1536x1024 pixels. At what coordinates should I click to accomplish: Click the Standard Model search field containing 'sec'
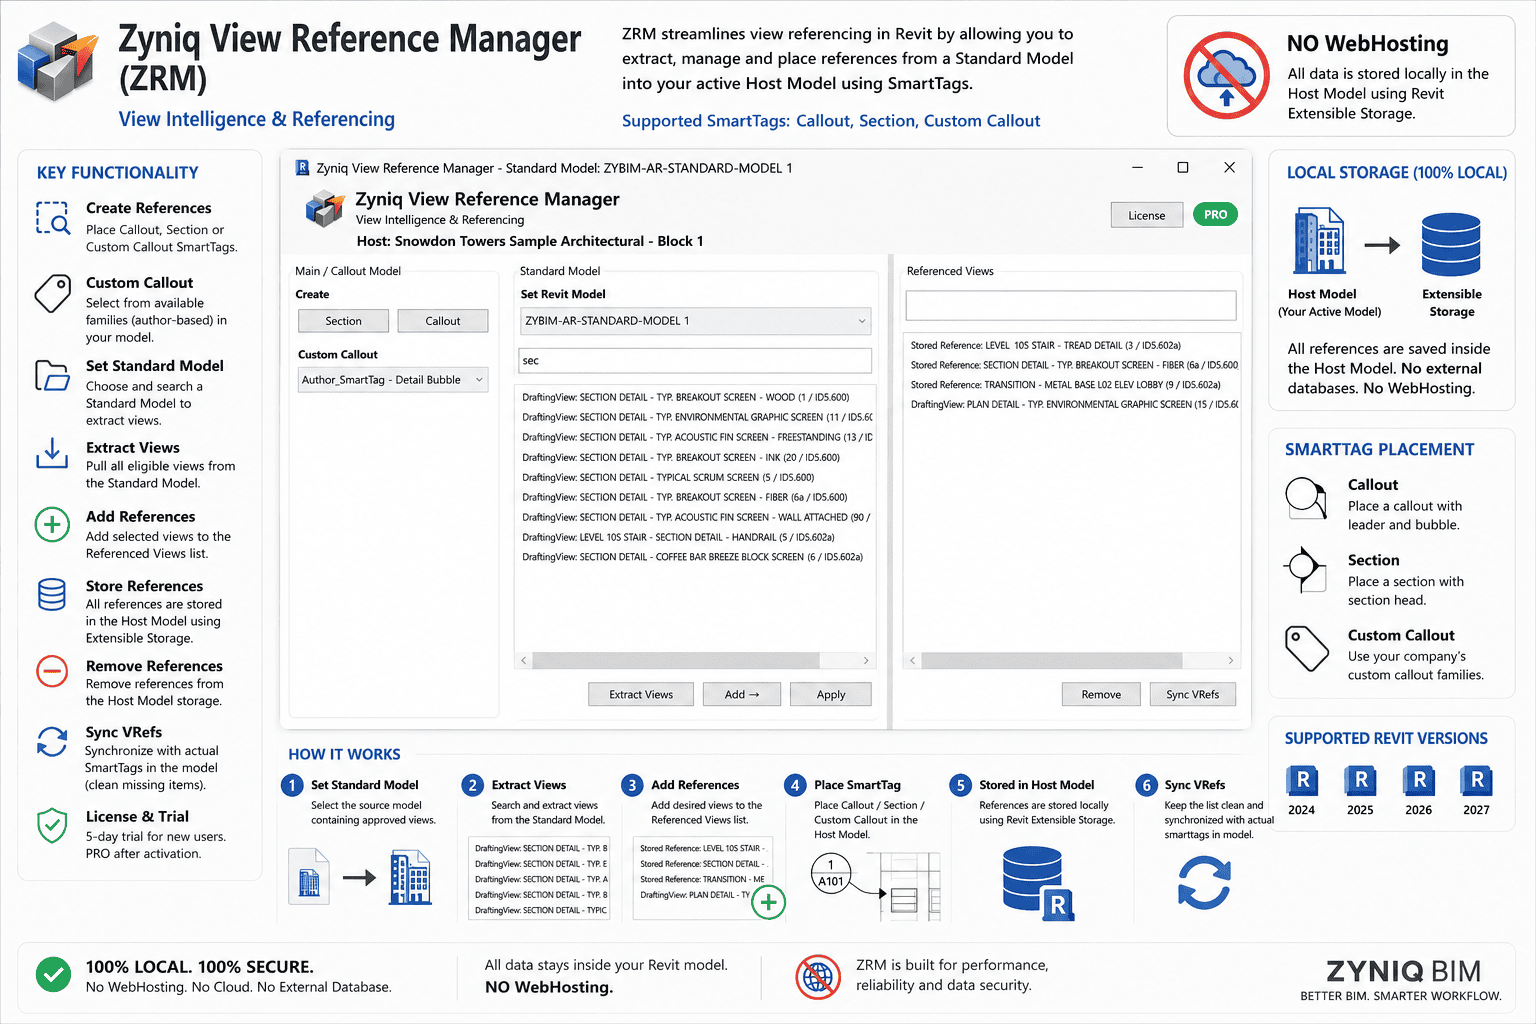(695, 360)
